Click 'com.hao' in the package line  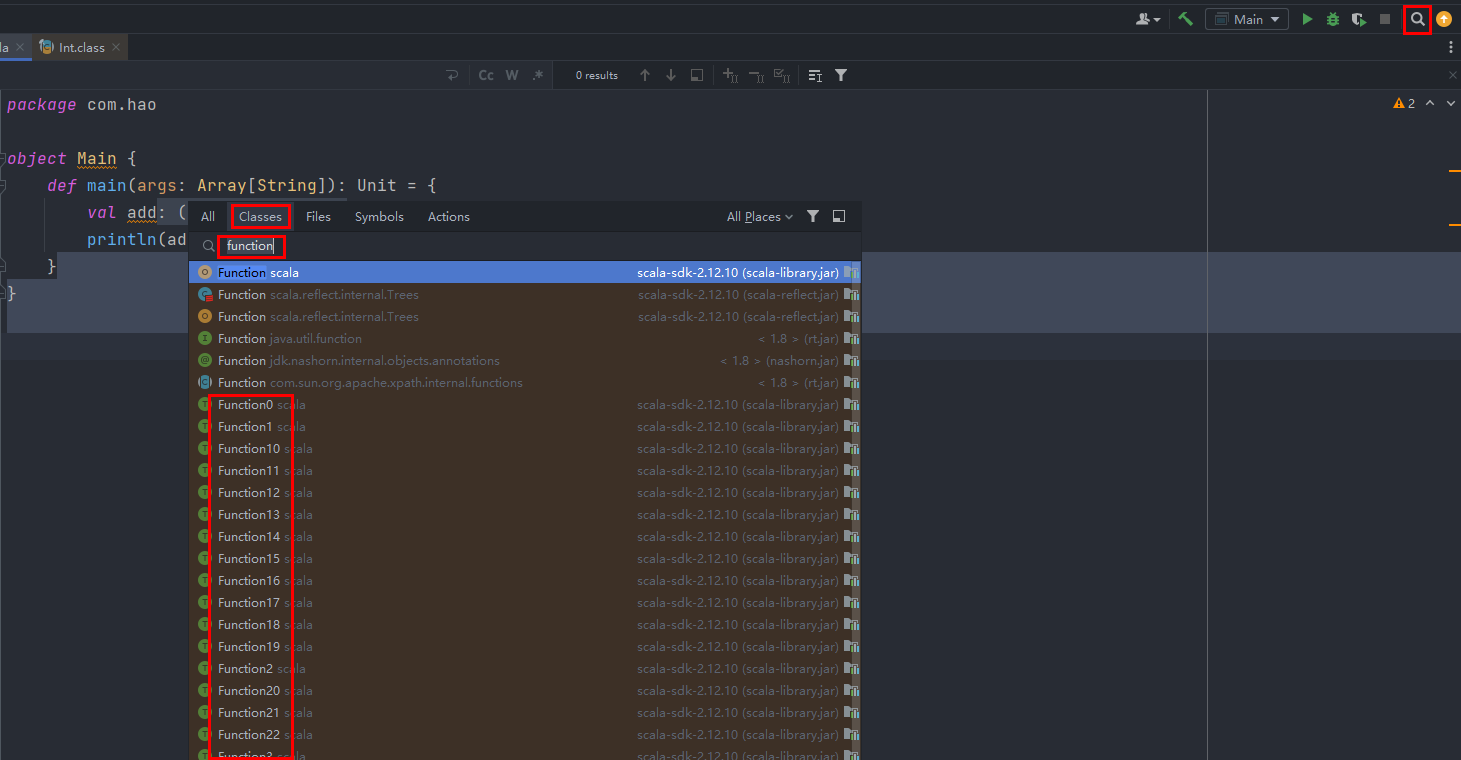[x=122, y=104]
